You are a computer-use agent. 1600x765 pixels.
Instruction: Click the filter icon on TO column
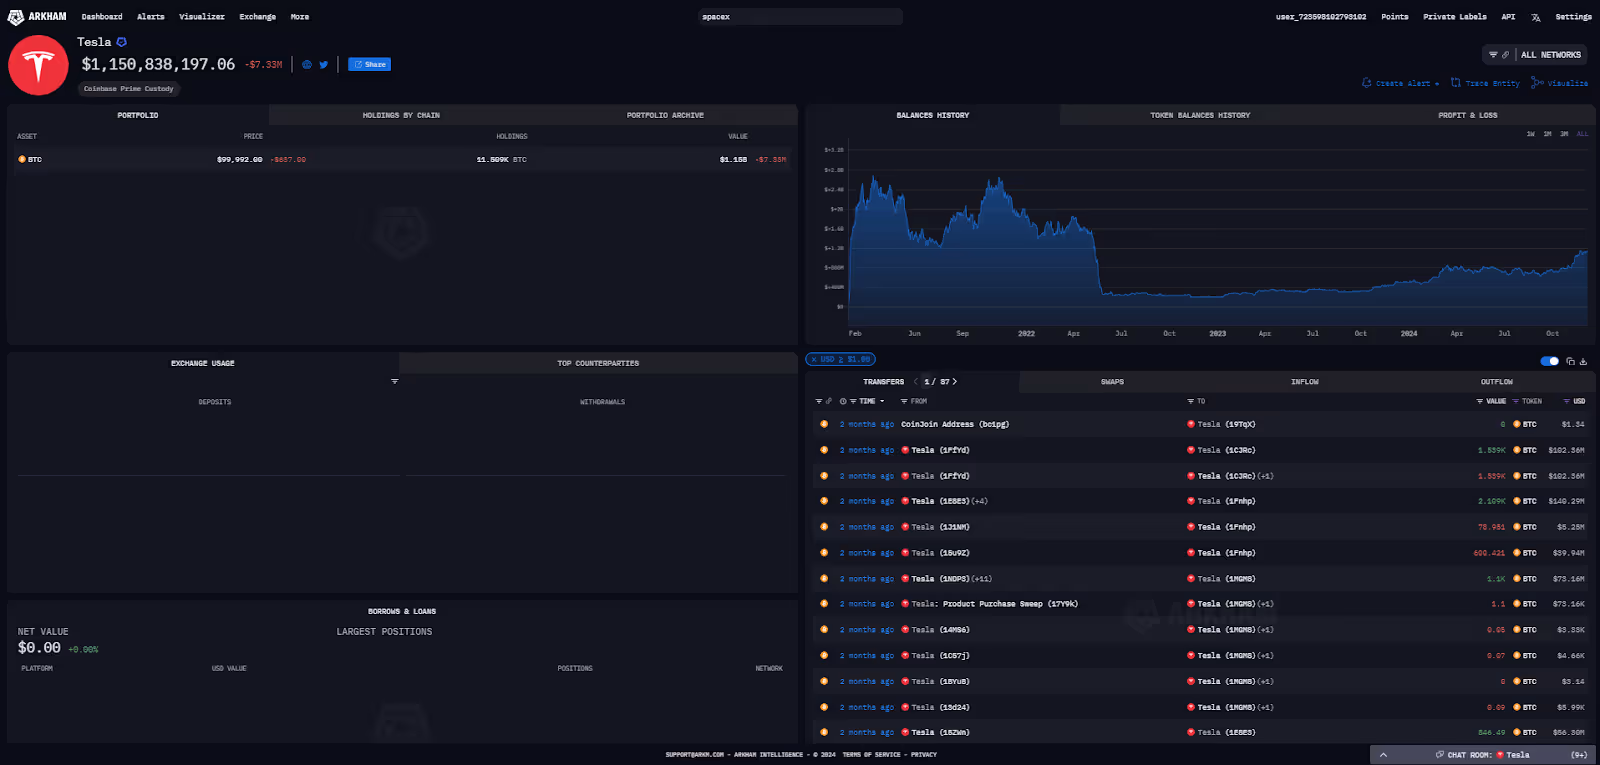(x=1190, y=401)
